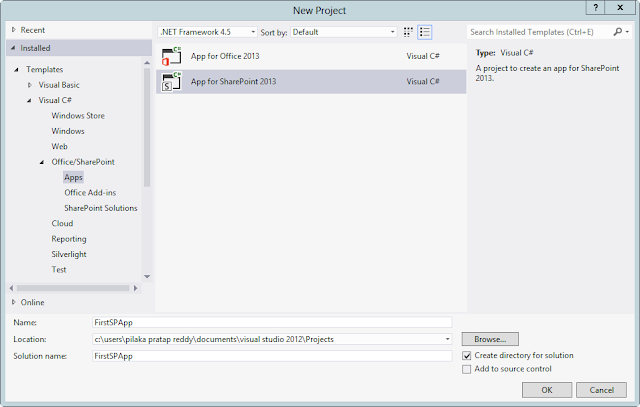Select SharePoint Solutions category
Image resolution: width=640 pixels, height=407 pixels.
[100, 208]
